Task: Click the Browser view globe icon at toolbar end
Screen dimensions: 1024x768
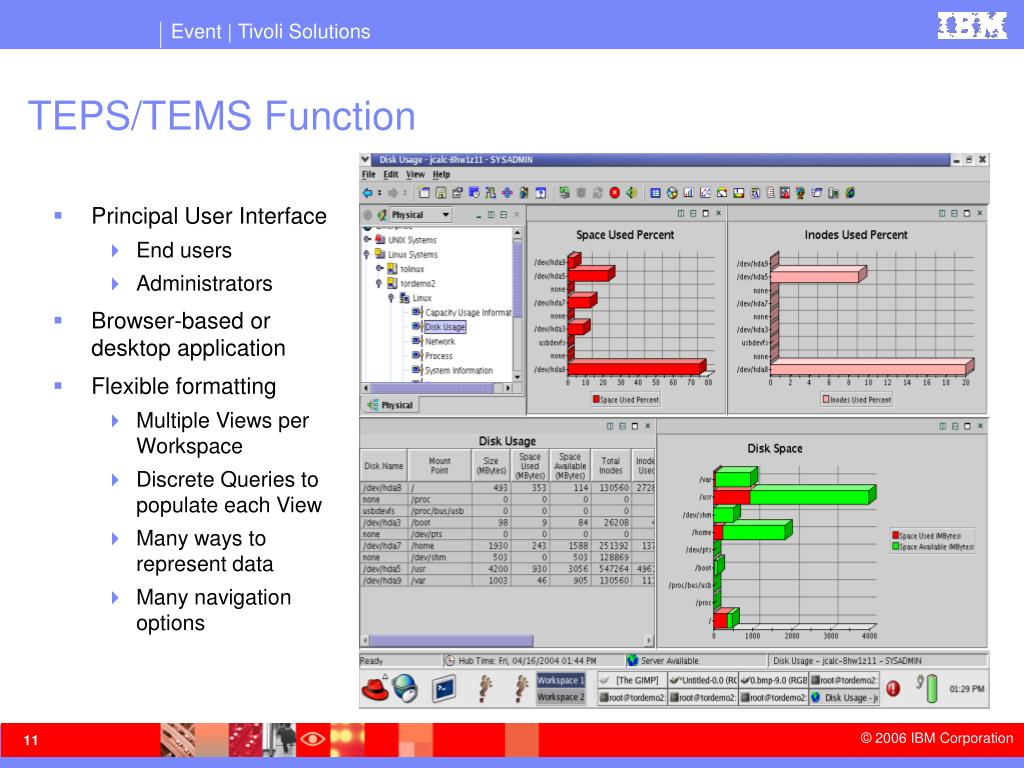Action: pyautogui.click(x=850, y=193)
